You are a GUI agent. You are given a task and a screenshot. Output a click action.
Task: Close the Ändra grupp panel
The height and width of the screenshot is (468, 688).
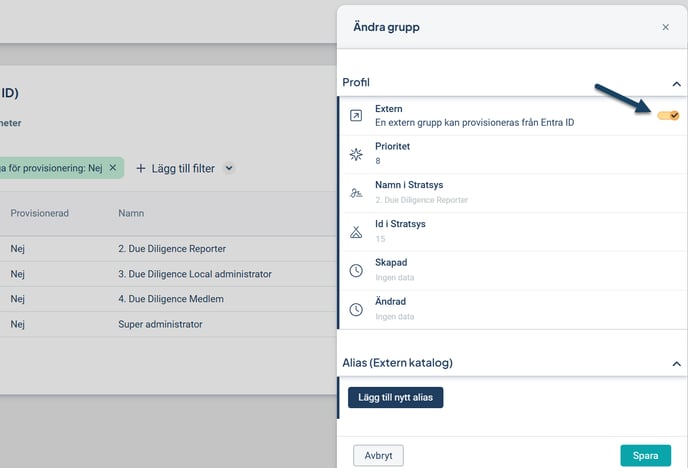point(665,27)
